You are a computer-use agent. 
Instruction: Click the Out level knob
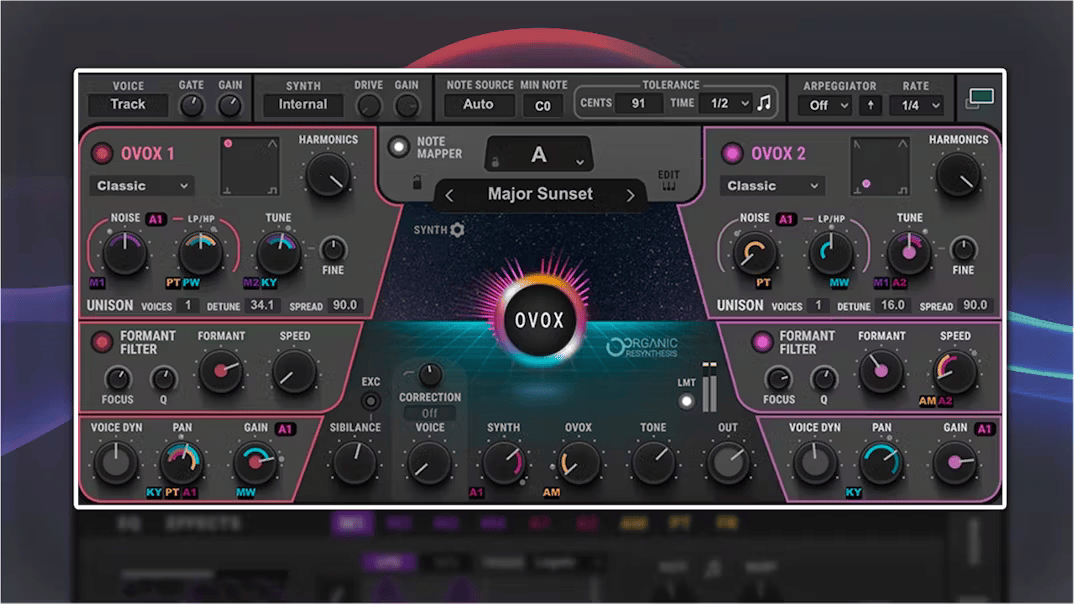[x=727, y=462]
